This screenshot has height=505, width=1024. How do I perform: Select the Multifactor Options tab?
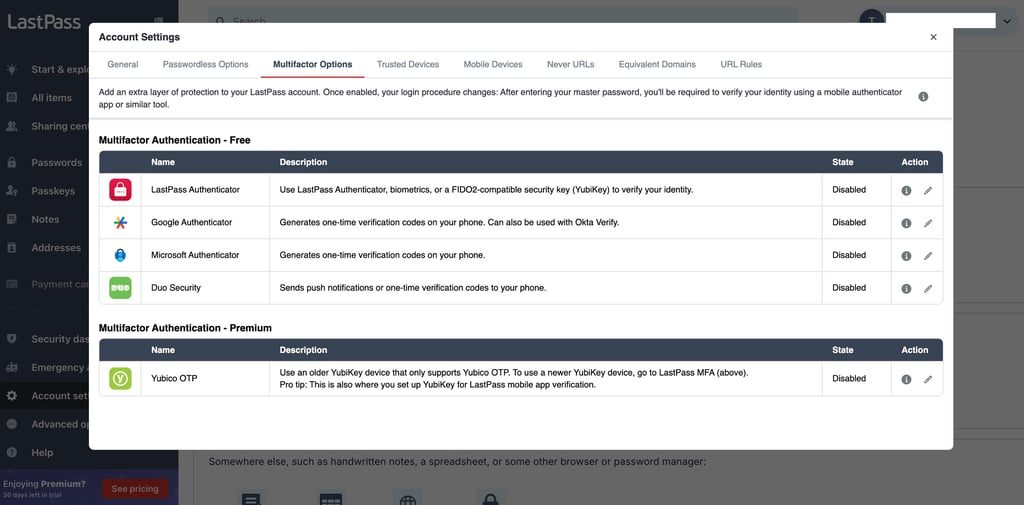point(313,65)
